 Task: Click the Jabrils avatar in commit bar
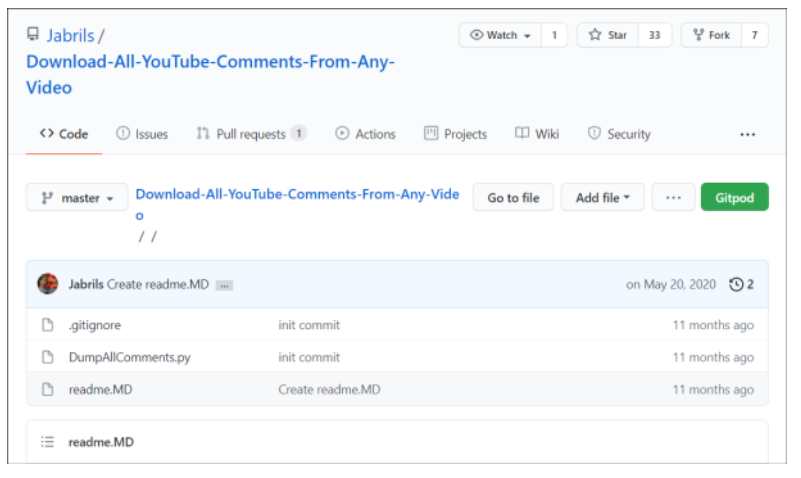pos(48,284)
